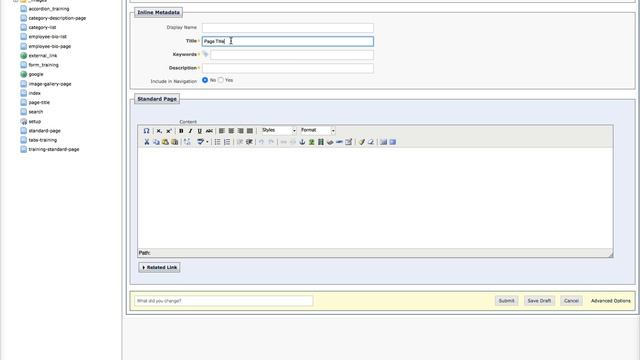The width and height of the screenshot is (640, 360).
Task: Open form_training in the tree
Action: [x=43, y=65]
